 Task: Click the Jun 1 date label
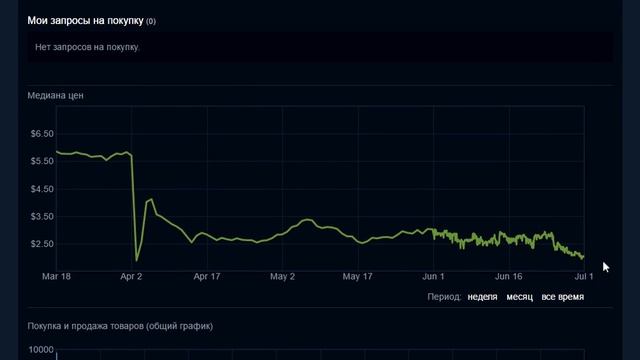click(433, 276)
